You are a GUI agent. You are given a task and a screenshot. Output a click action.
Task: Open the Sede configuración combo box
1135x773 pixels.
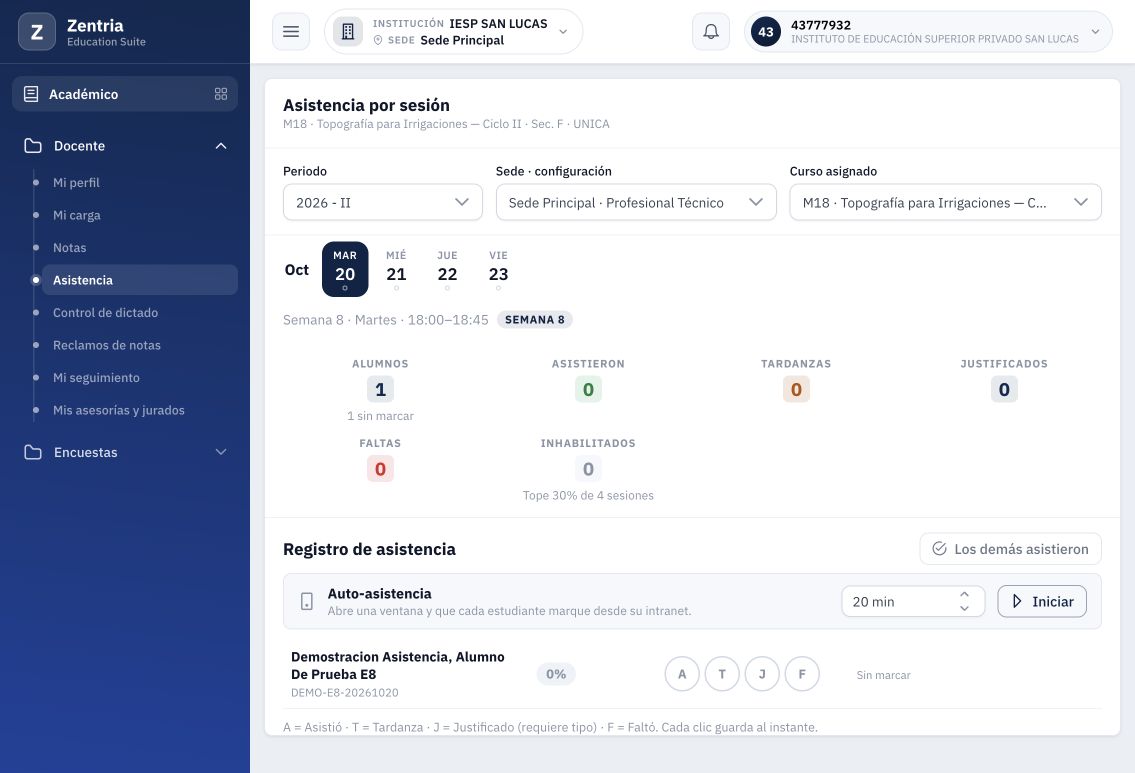click(636, 203)
